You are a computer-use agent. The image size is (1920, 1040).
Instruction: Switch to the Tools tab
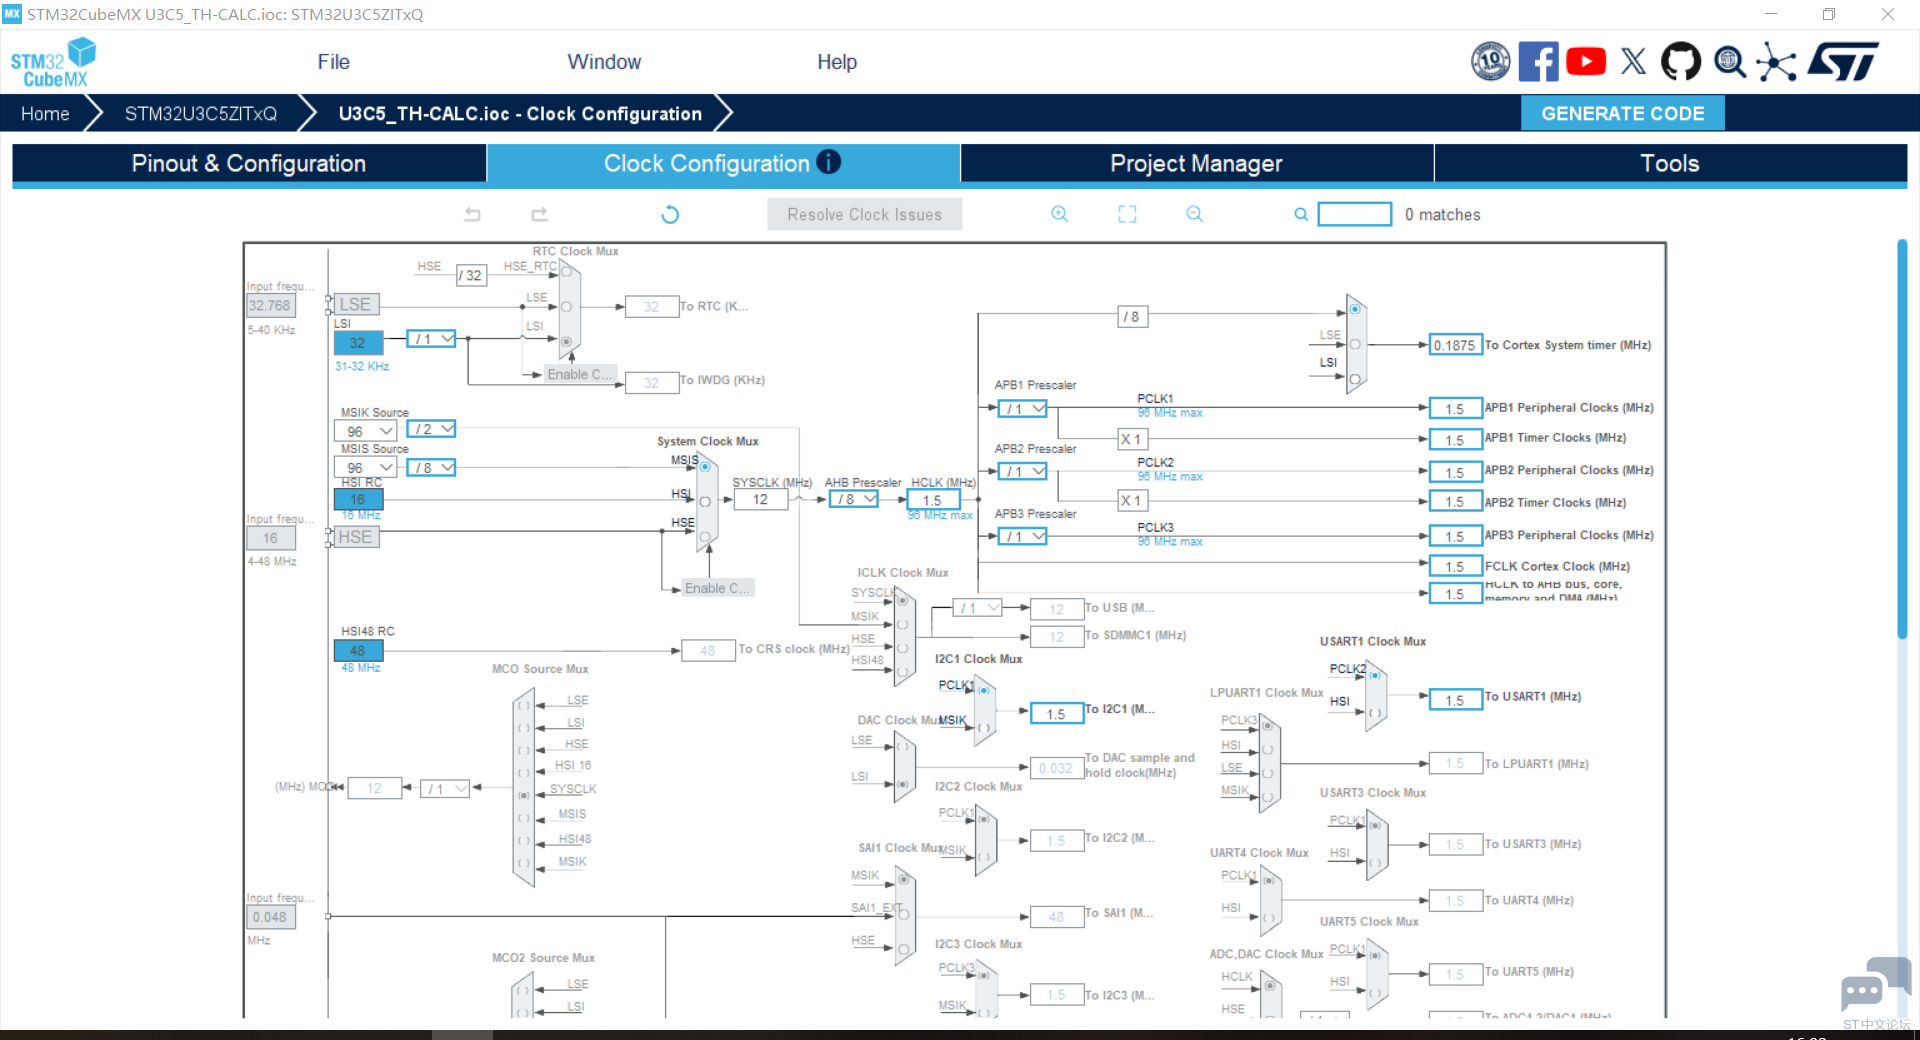1670,163
